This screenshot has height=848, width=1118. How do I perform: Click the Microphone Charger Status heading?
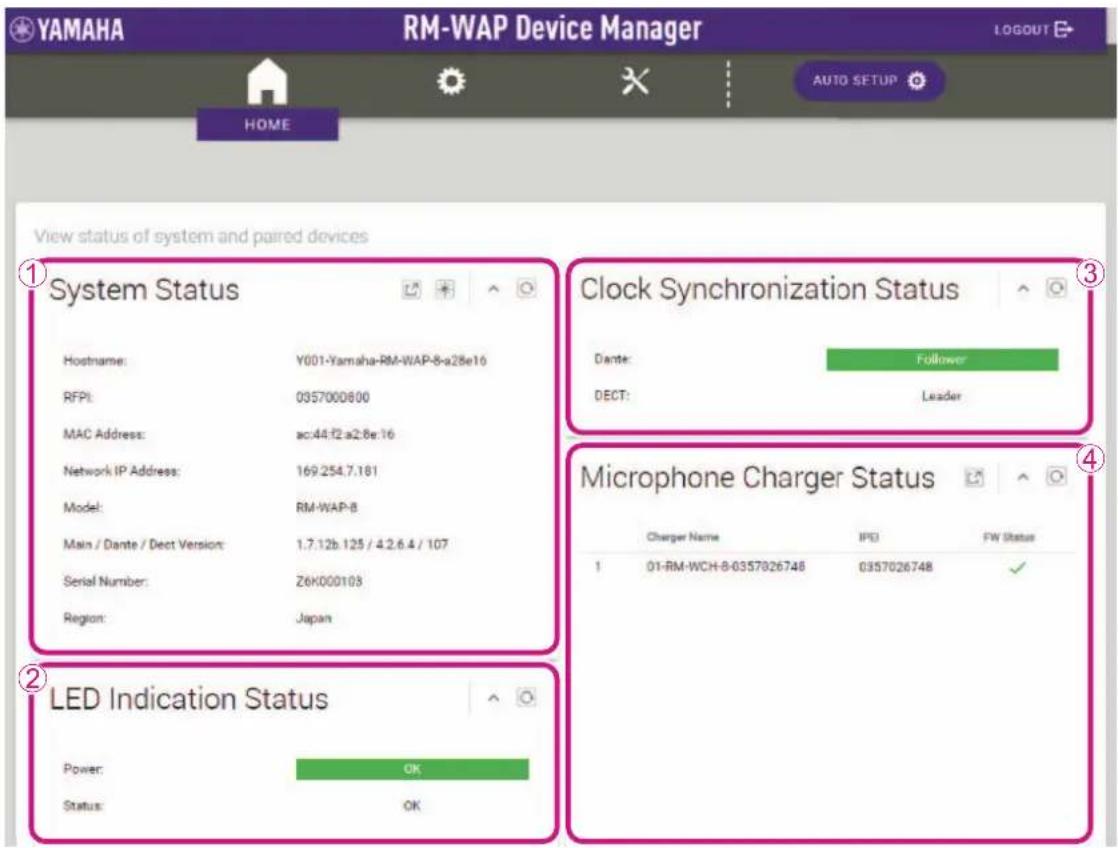757,478
